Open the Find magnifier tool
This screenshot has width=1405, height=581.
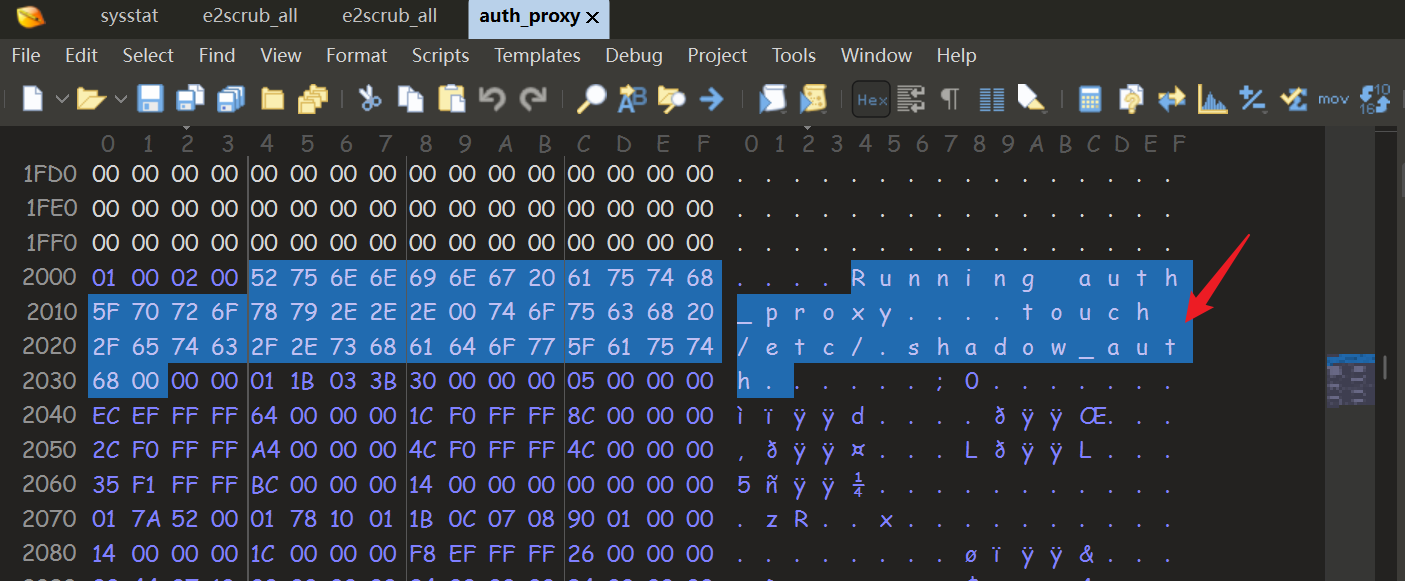(x=592, y=98)
